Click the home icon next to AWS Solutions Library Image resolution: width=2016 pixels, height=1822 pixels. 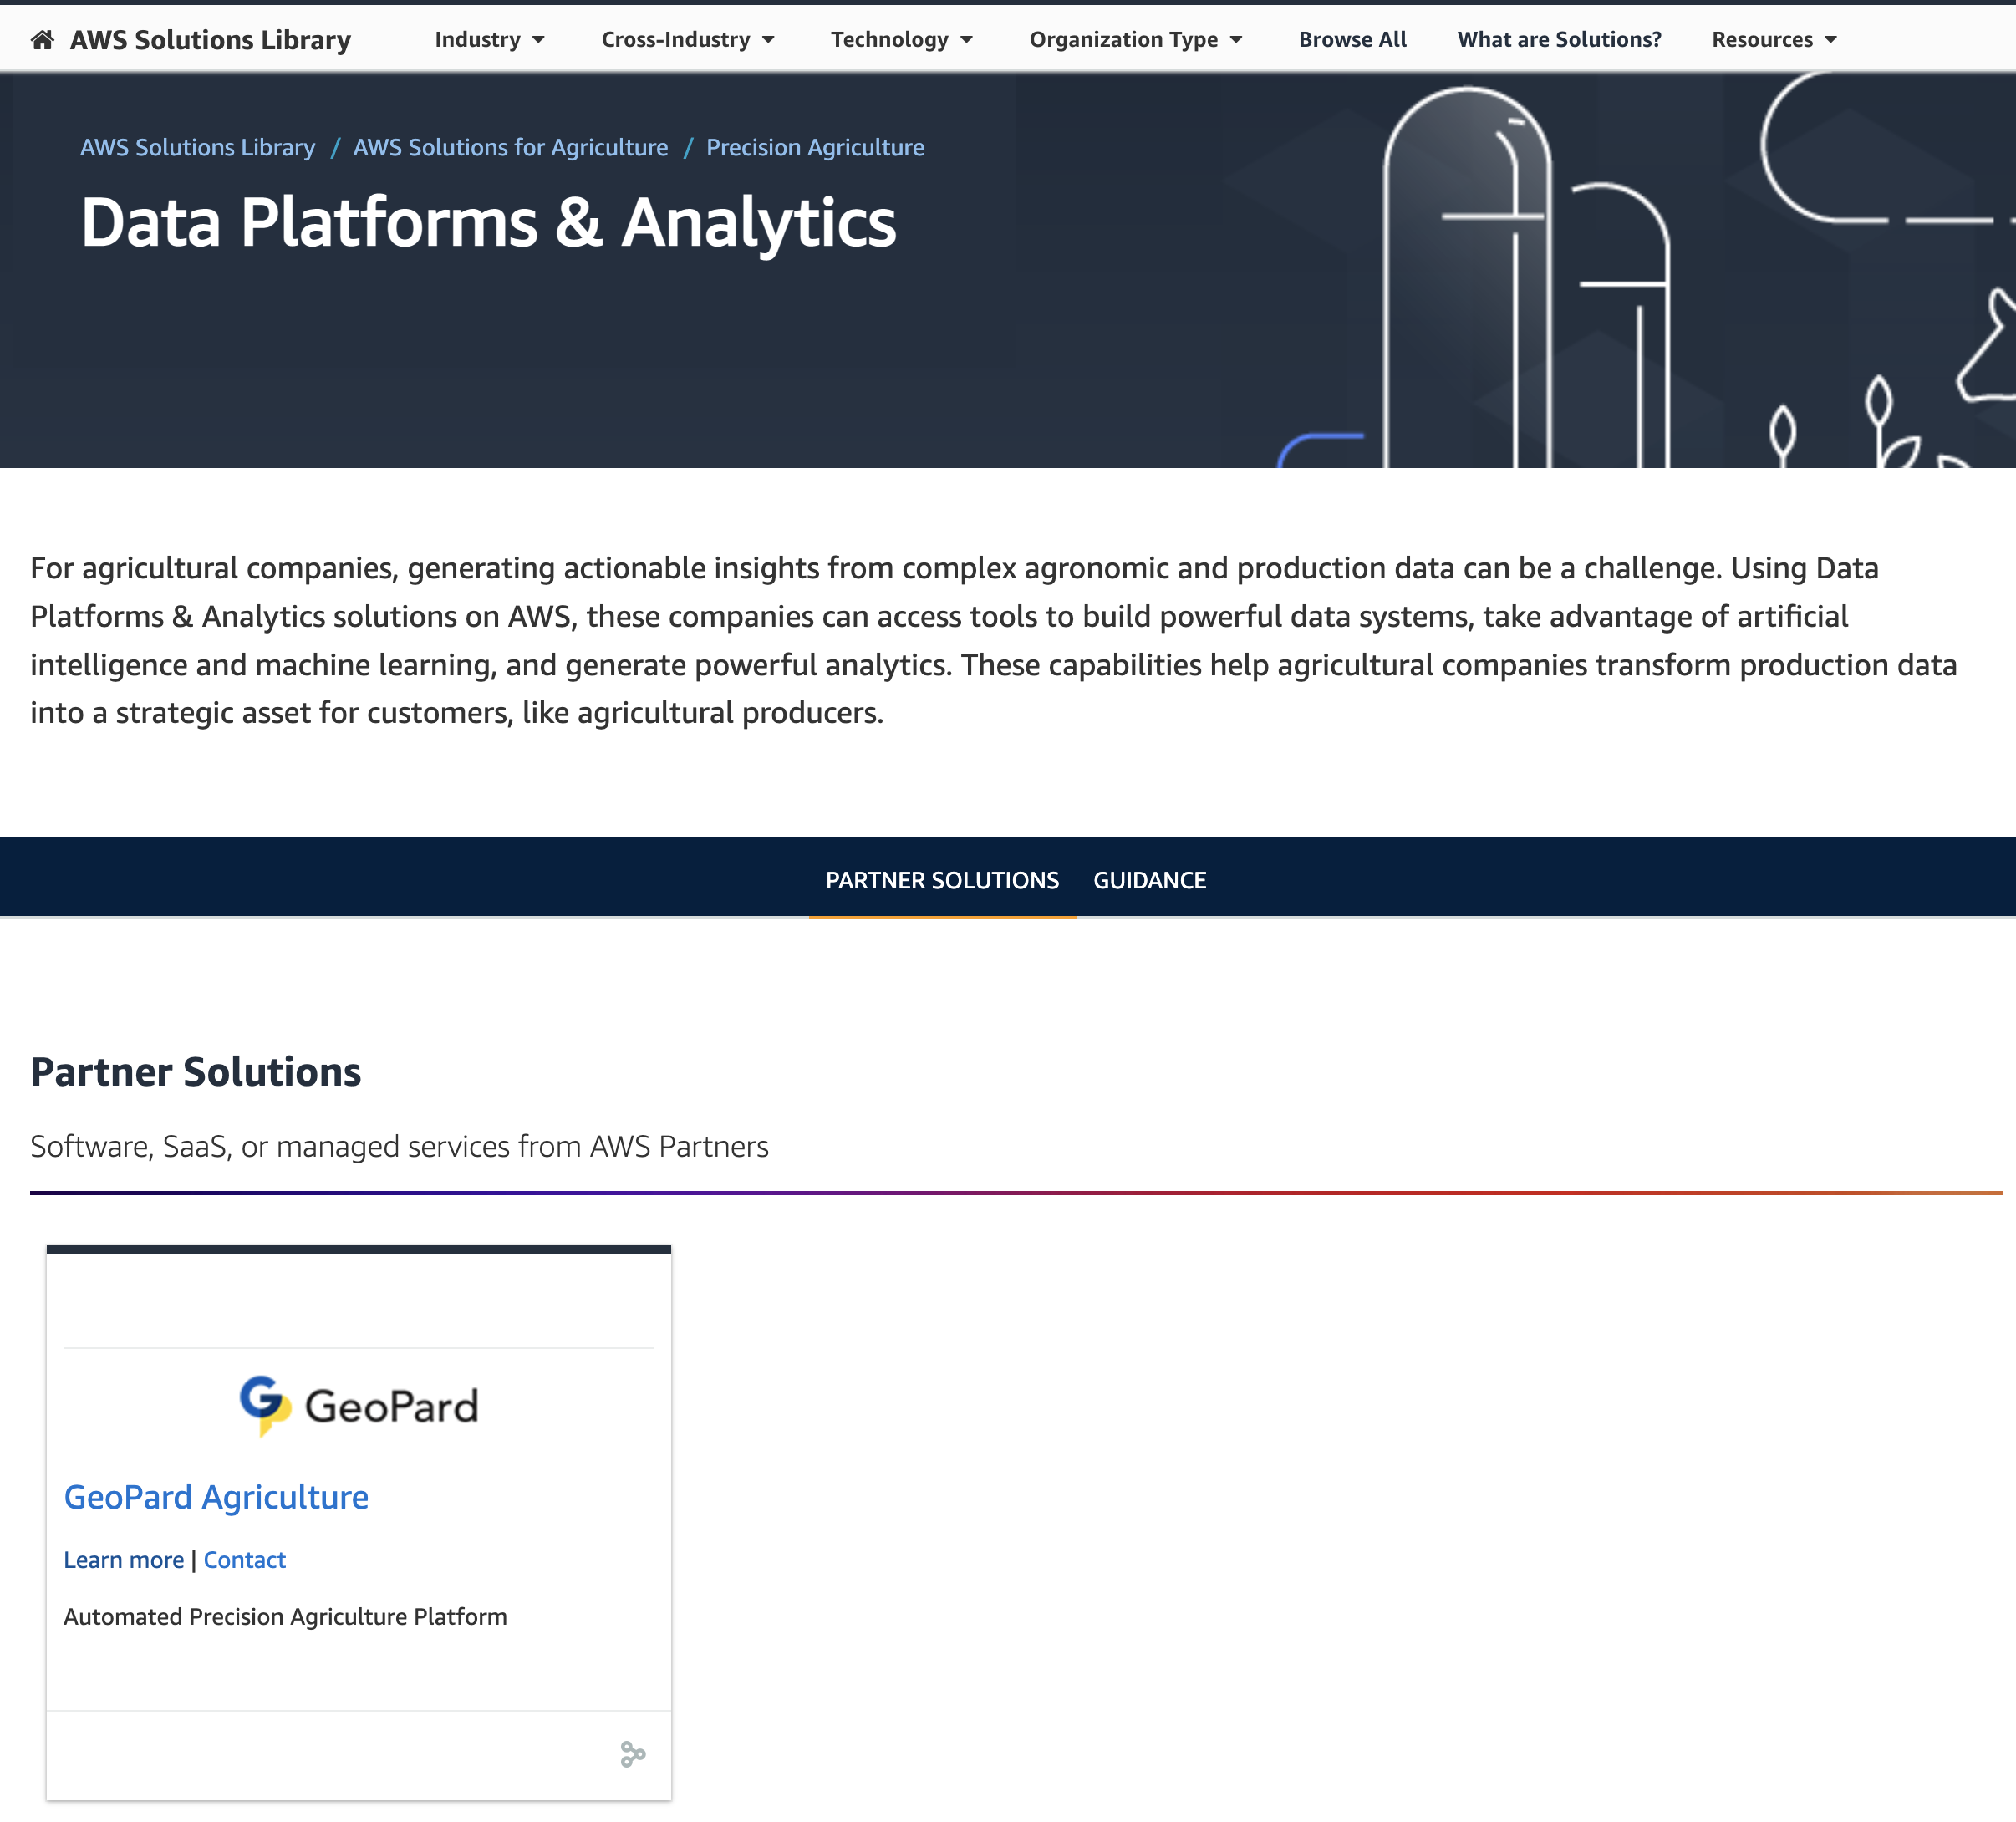[41, 39]
